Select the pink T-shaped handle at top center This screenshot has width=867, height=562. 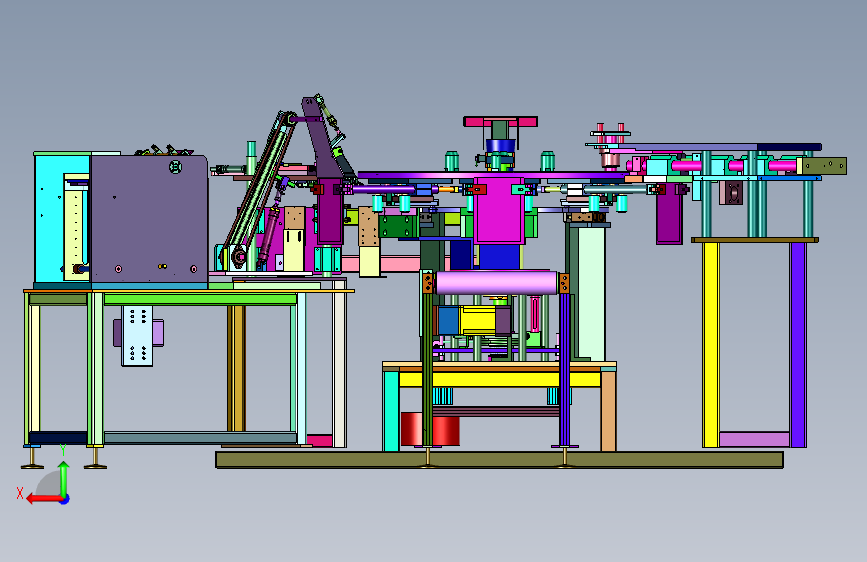[500, 122]
